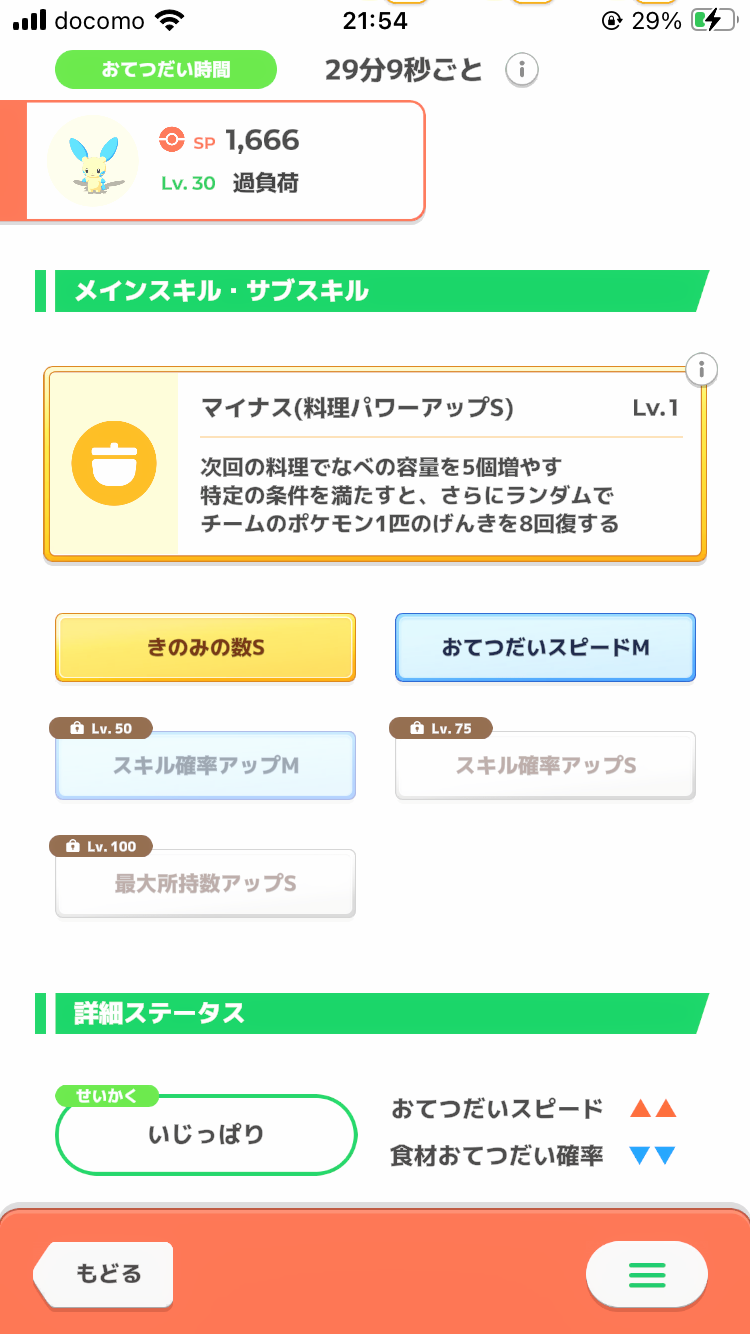This screenshot has height=1334, width=750.
Task: Open the green hamburger menu
Action: (x=646, y=1275)
